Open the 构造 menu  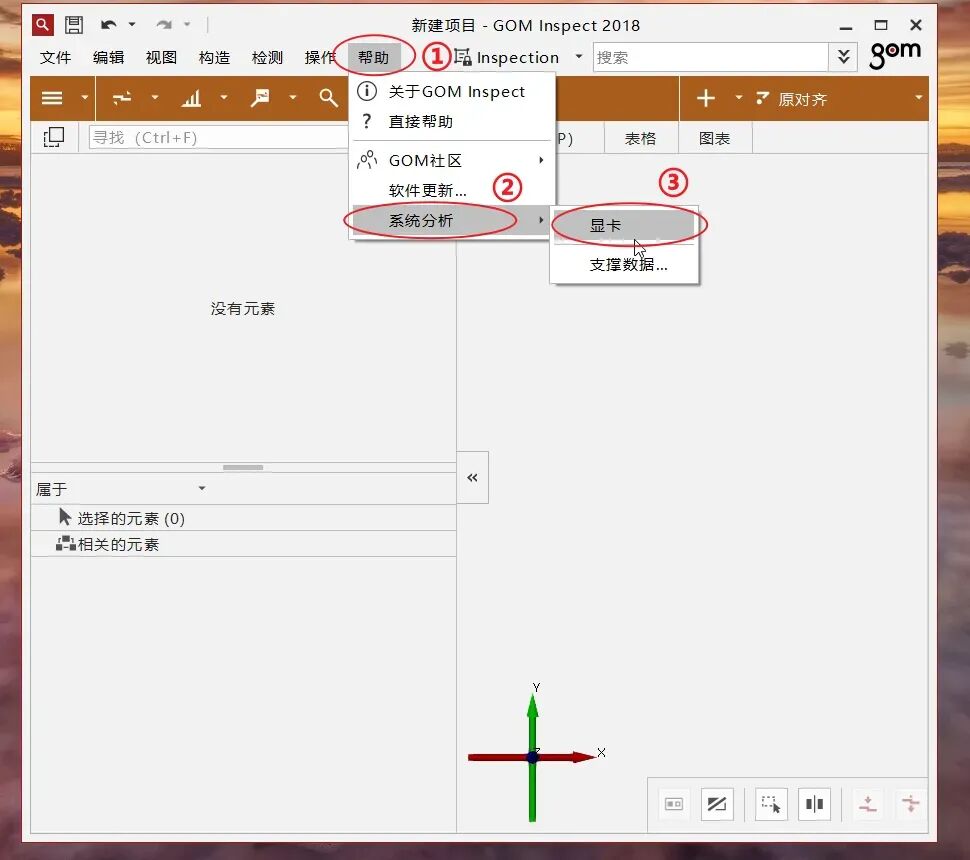pyautogui.click(x=214, y=58)
